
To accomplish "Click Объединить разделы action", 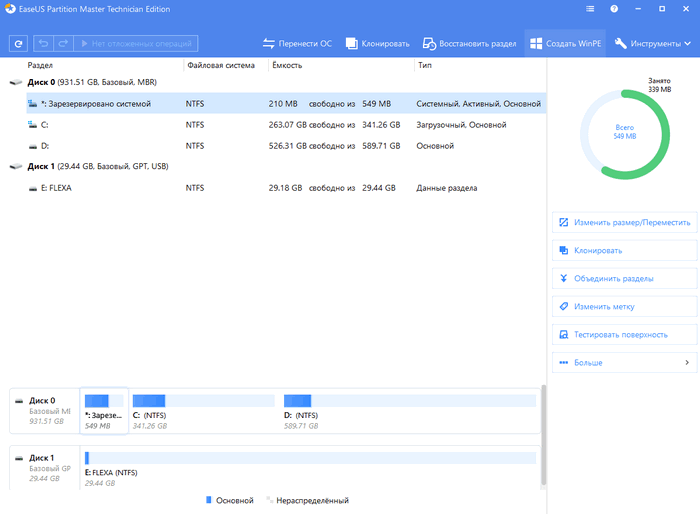I will pos(614,278).
